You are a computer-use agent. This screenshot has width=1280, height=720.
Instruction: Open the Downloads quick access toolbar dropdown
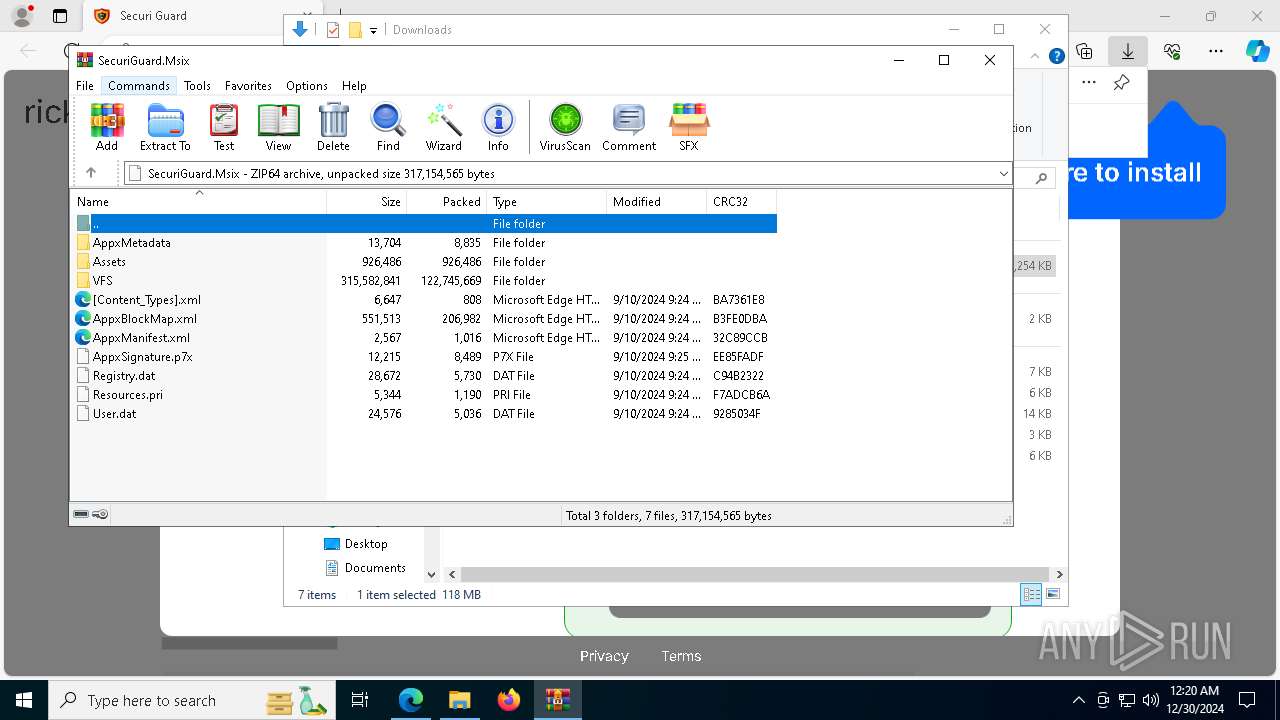coord(373,30)
